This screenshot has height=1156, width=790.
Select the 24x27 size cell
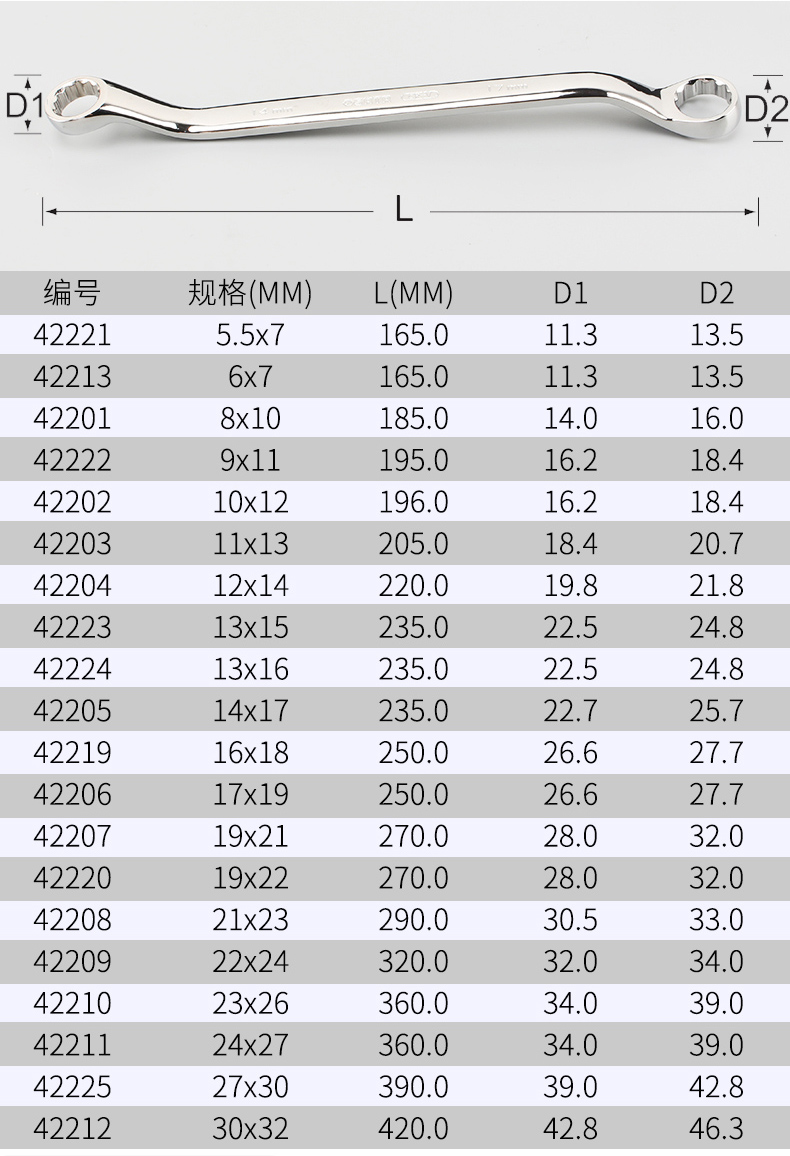pyautogui.click(x=250, y=1045)
